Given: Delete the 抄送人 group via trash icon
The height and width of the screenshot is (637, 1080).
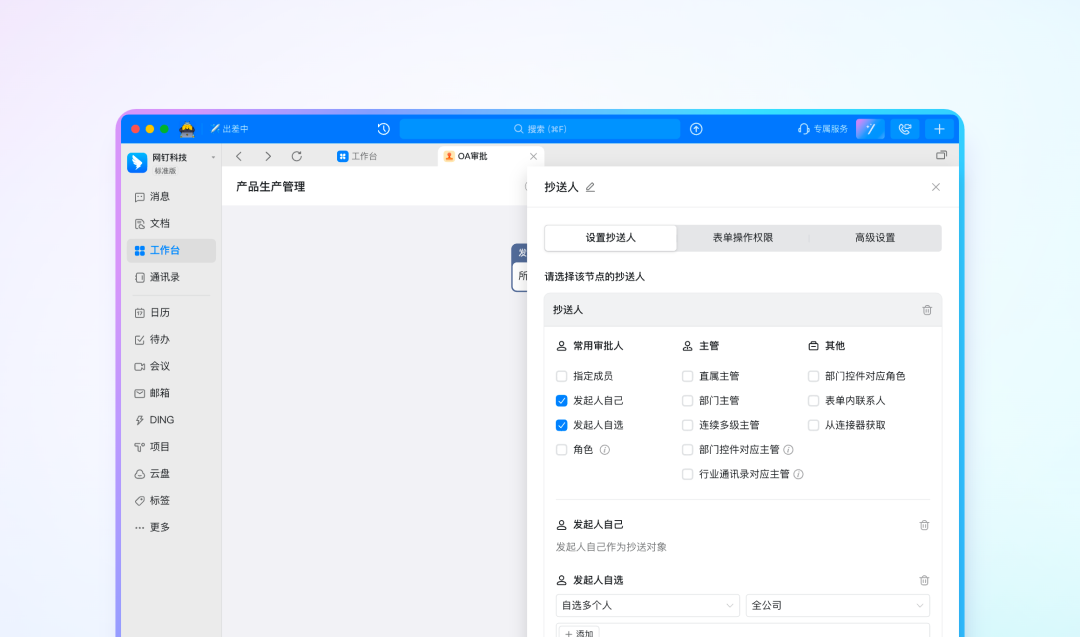Looking at the screenshot, I should point(926,310).
